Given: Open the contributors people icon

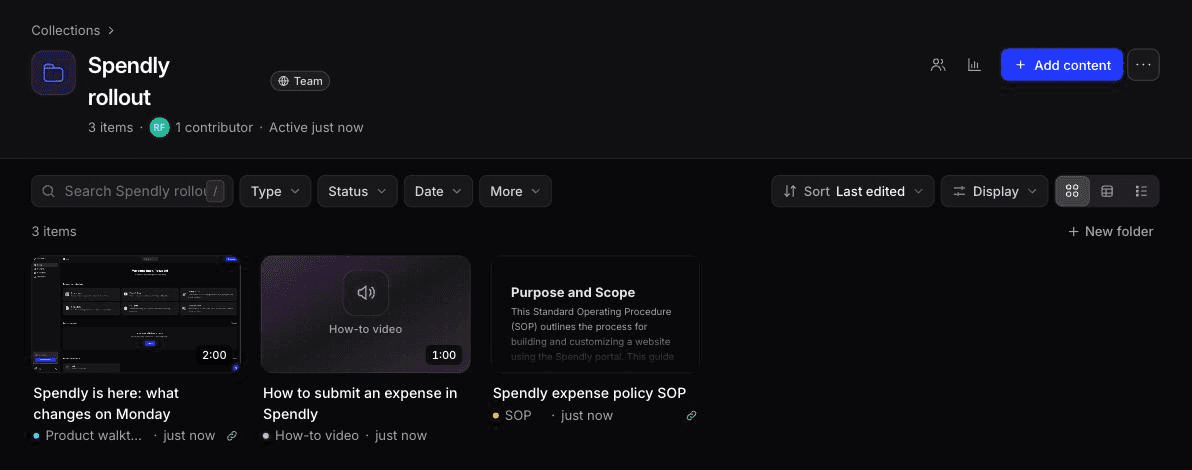Looking at the screenshot, I should (938, 65).
